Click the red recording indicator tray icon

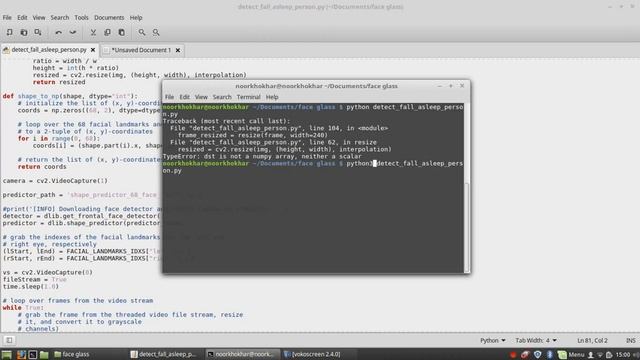click(513, 354)
